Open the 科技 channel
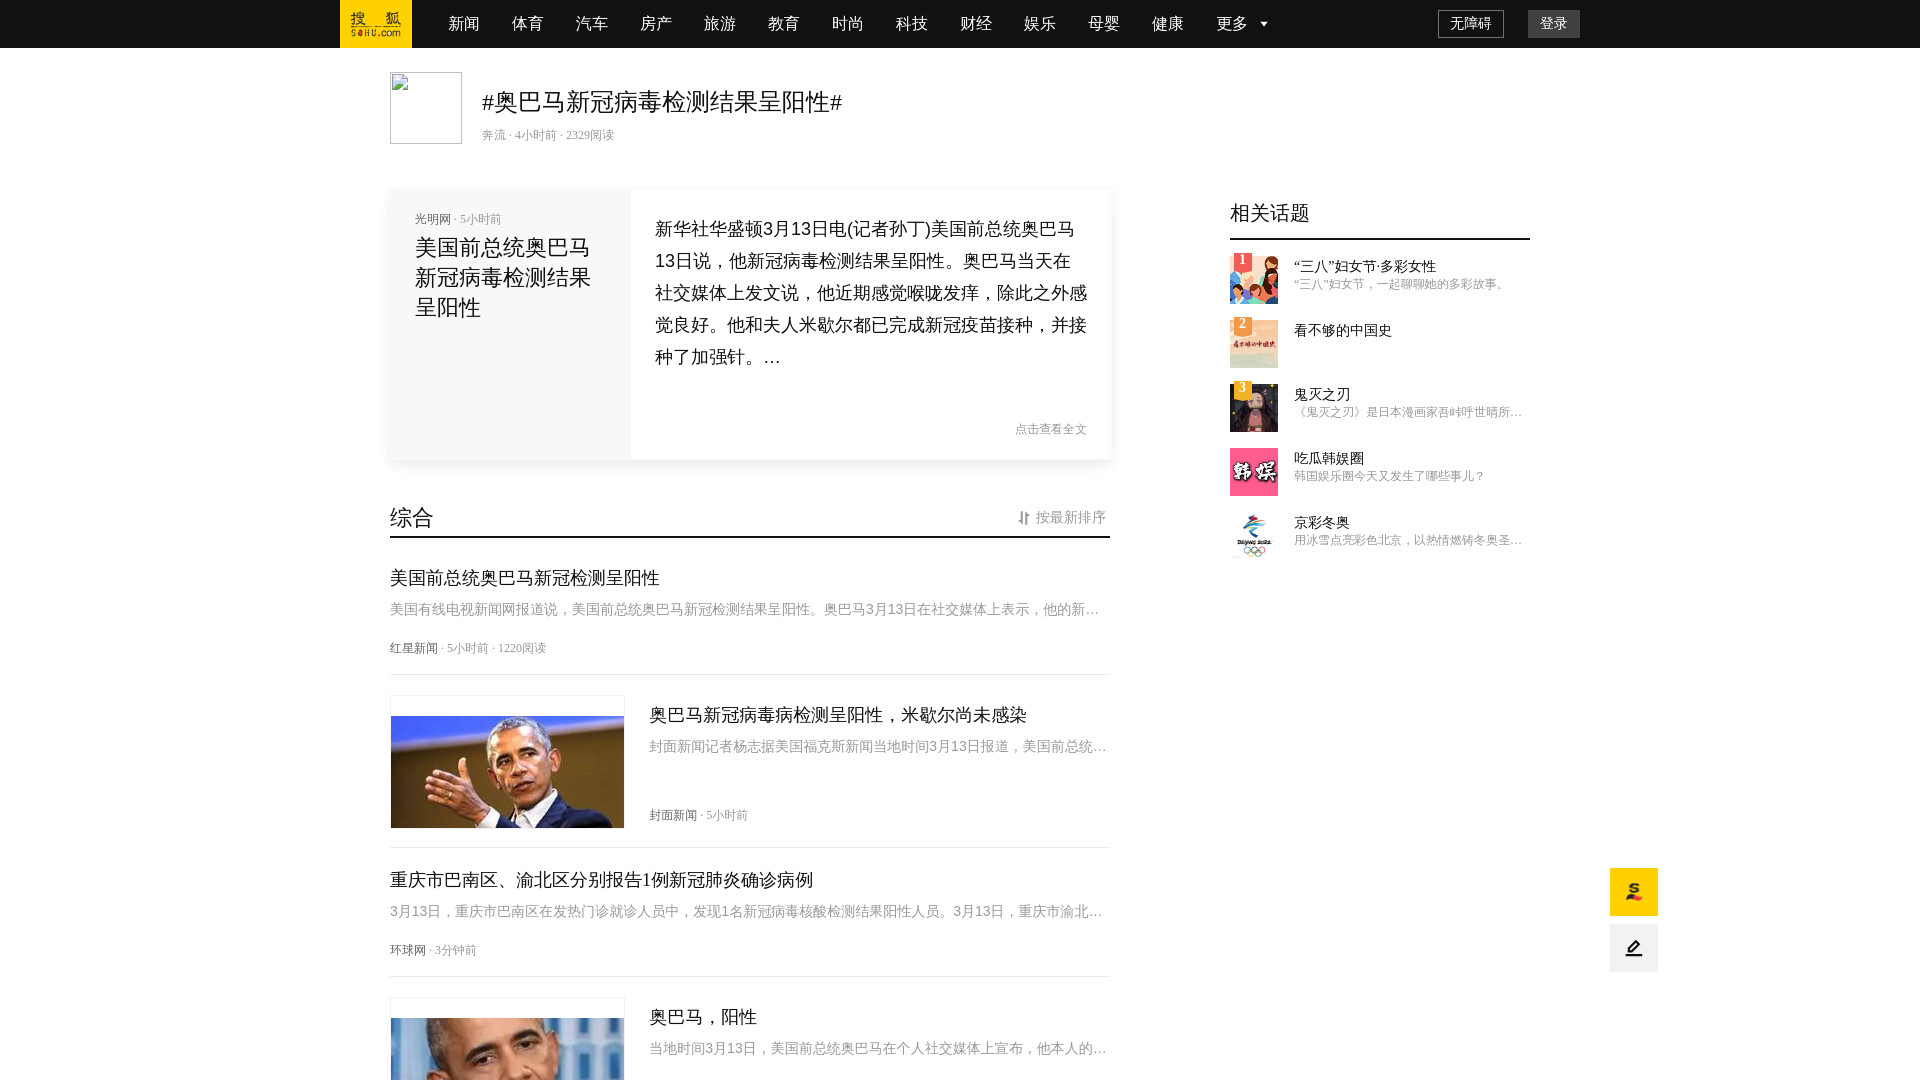1920x1080 pixels. point(912,24)
